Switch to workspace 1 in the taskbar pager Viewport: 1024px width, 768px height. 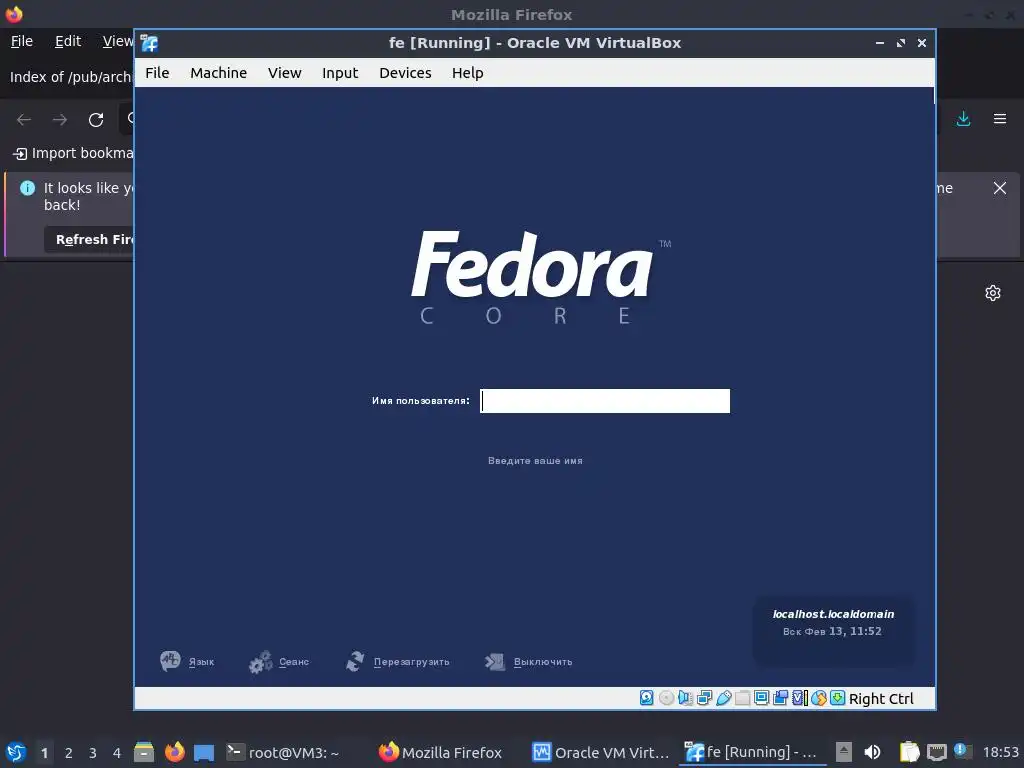pos(44,753)
